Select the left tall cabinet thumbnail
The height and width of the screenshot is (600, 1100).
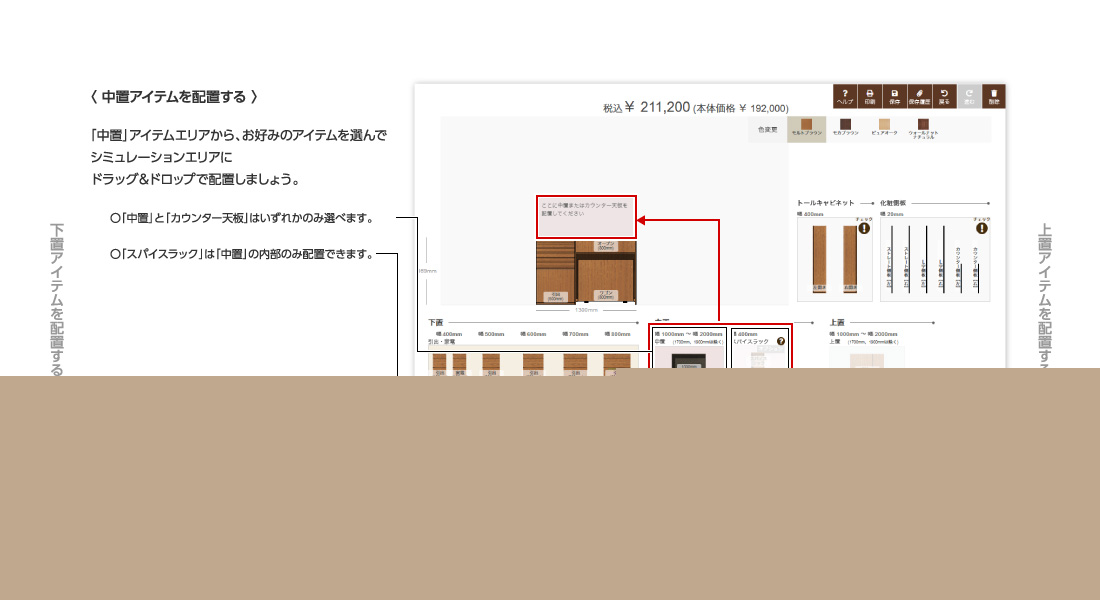819,259
